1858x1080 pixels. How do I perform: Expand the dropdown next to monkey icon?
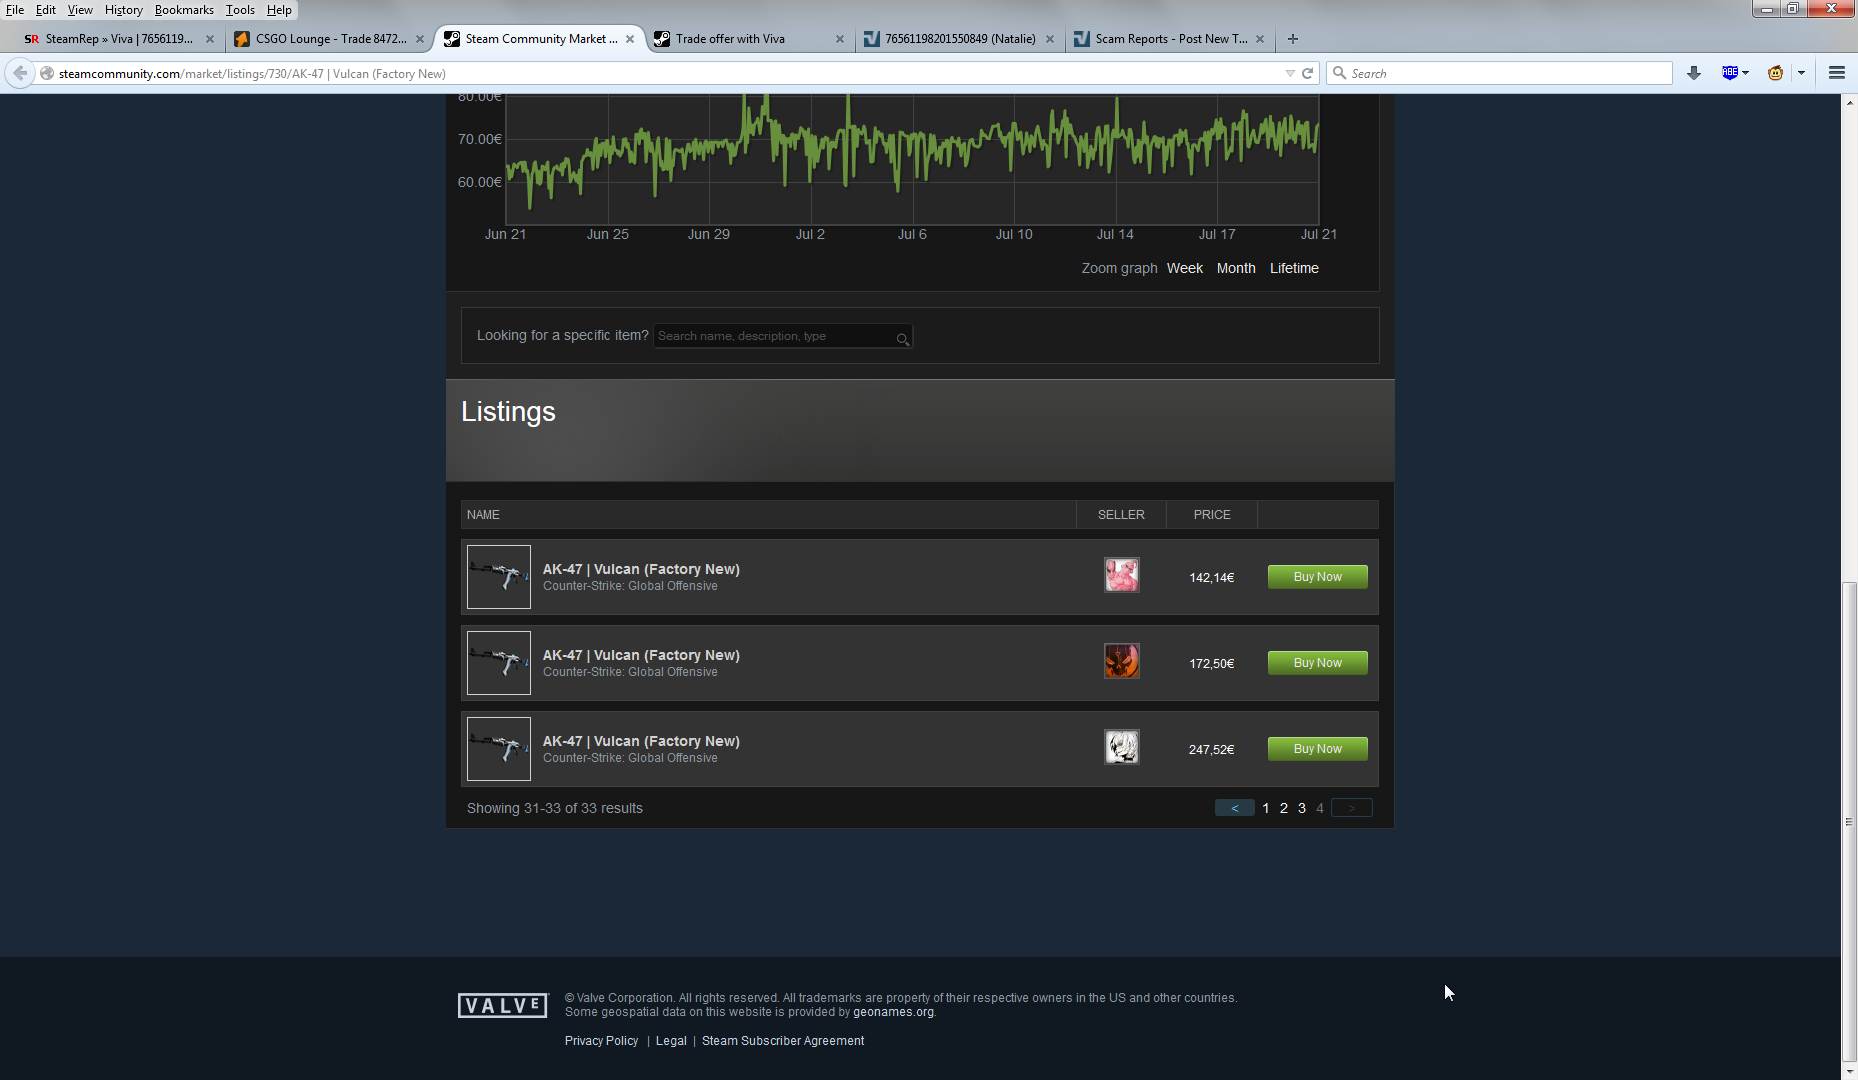coord(1801,73)
